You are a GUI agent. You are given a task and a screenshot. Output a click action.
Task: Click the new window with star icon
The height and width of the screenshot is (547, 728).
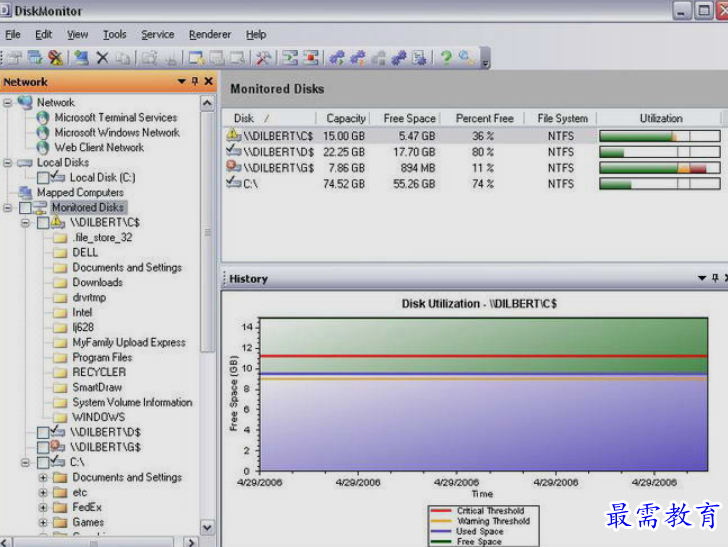(196, 58)
